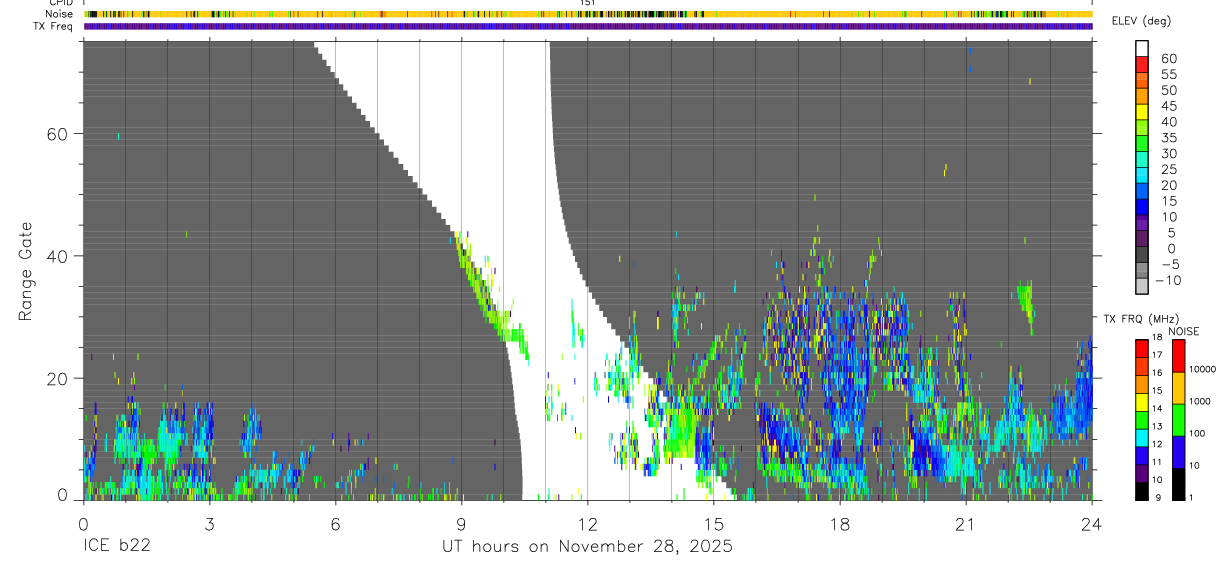Click the x-axis tick label '18'

pyautogui.click(x=839, y=523)
